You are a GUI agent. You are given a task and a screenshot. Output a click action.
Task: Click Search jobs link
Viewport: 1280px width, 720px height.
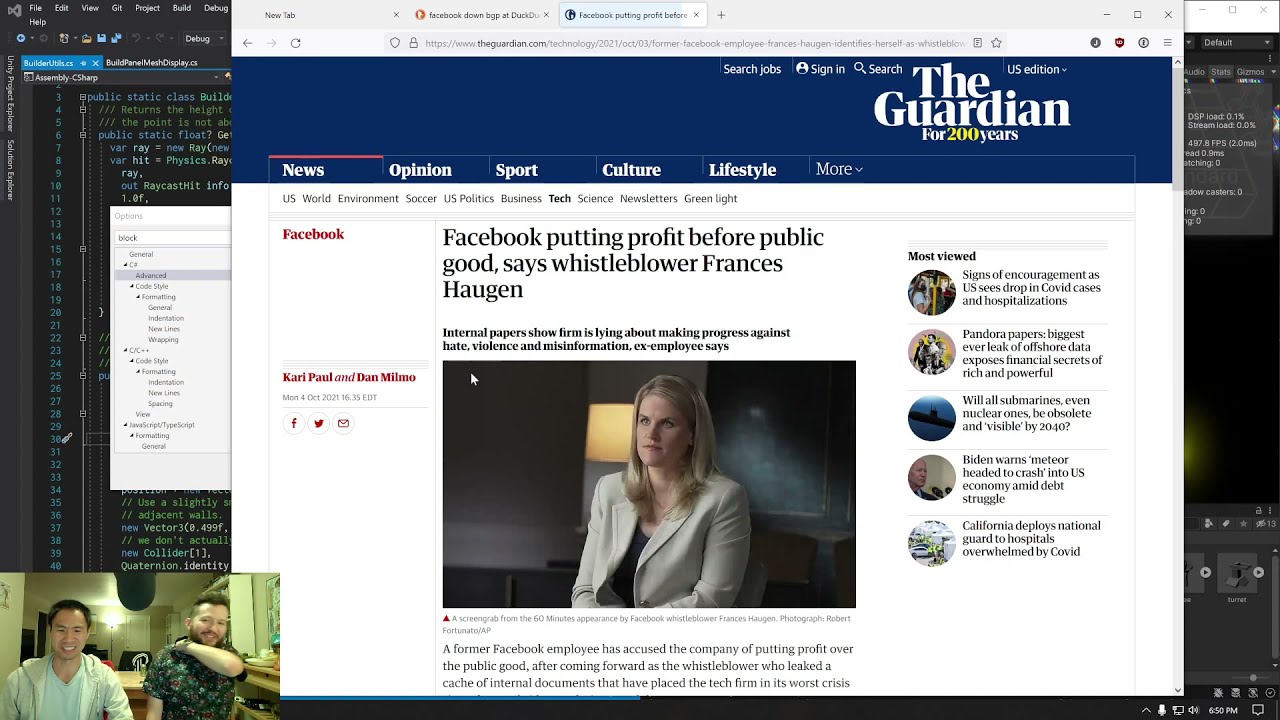[752, 69]
